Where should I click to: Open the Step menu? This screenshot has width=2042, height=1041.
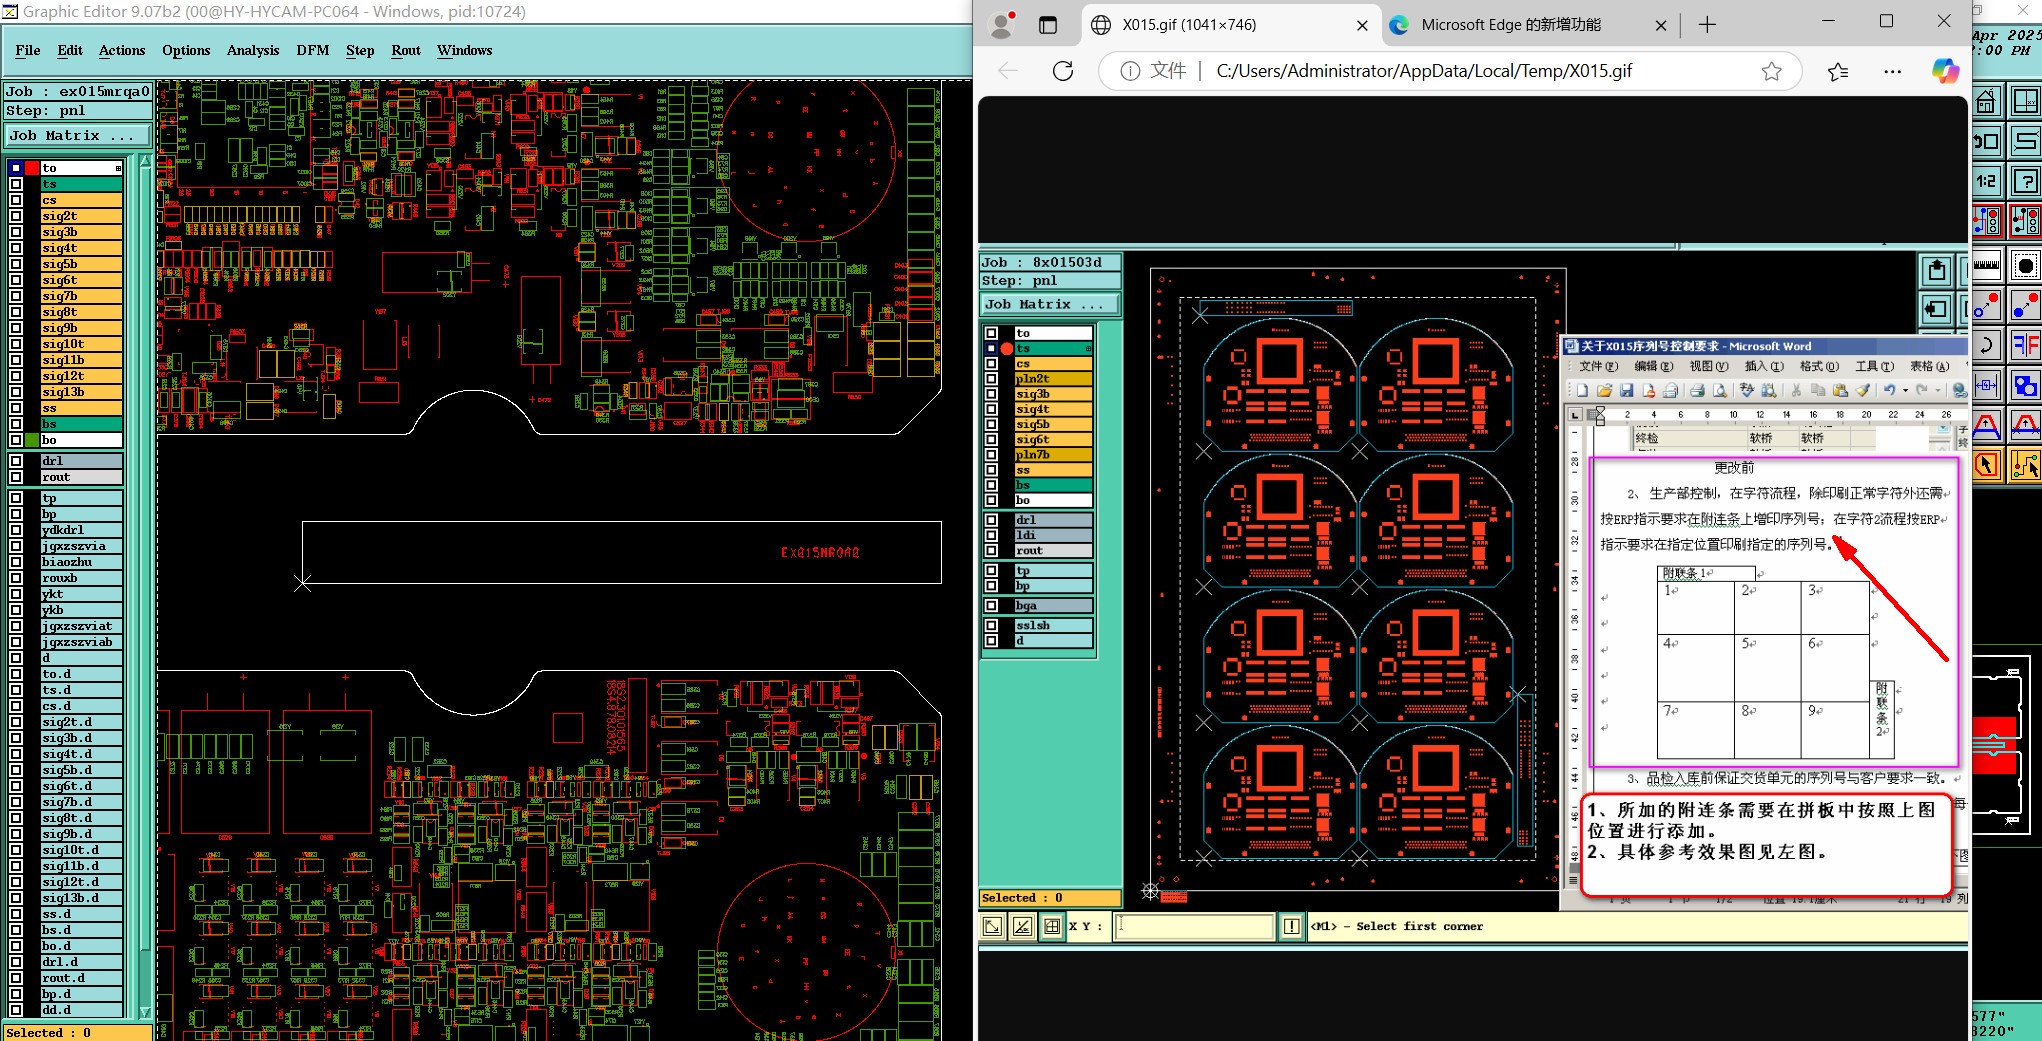click(x=360, y=50)
